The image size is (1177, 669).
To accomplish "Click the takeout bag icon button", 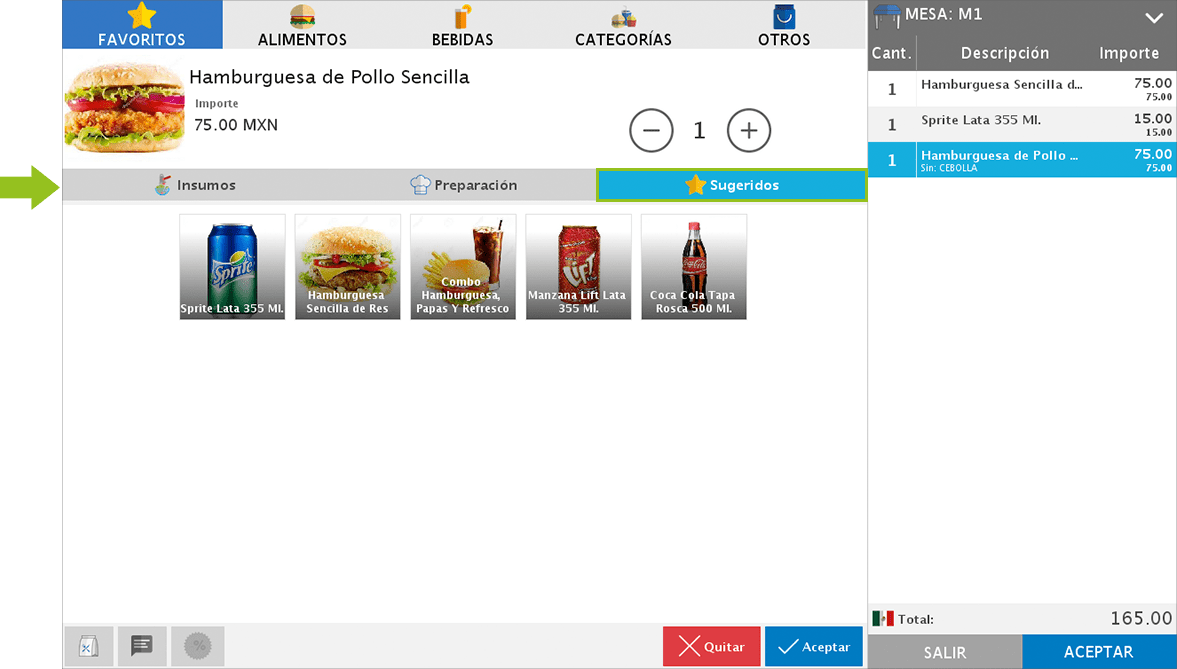I will (88, 647).
